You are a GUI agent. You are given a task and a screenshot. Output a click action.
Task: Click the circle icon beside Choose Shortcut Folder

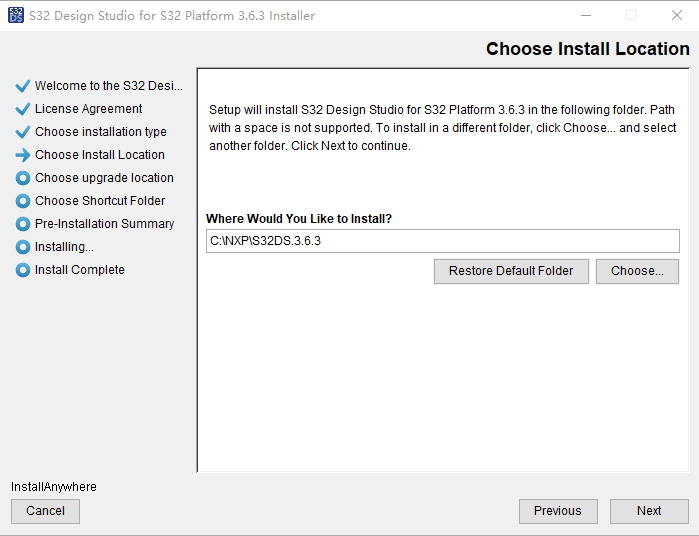(23, 201)
